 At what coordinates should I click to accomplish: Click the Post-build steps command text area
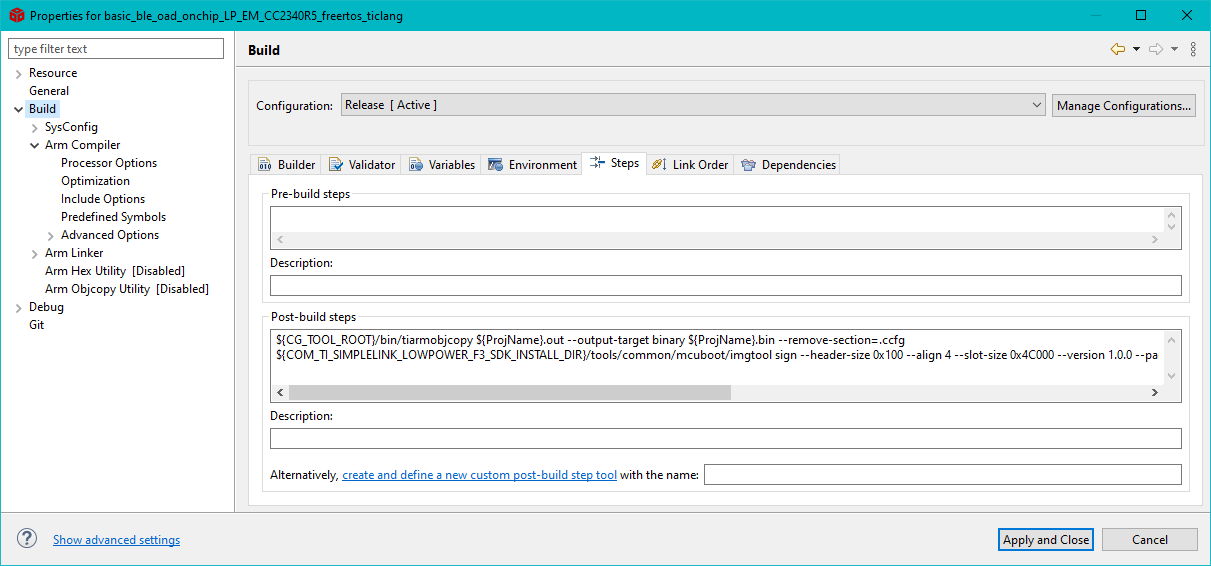(717, 356)
